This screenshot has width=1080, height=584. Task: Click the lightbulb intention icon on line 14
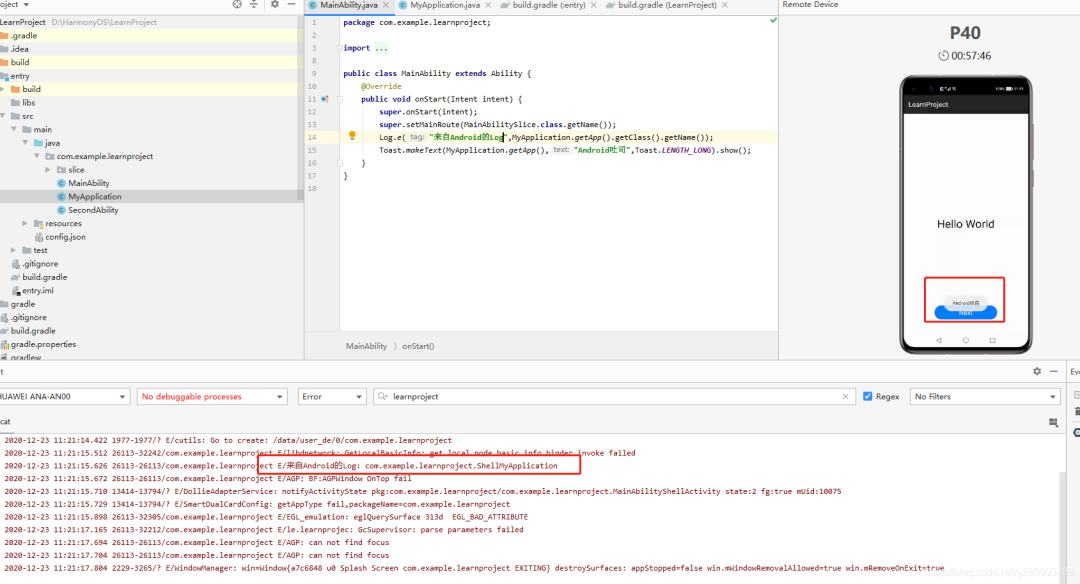tap(352, 136)
